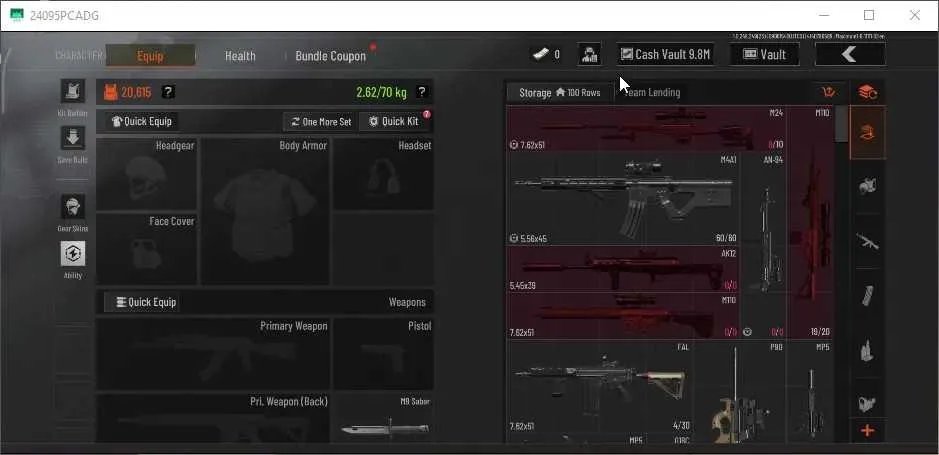Viewport: 939px width, 455px height.
Task: Filter storage by the rifle weapons icon
Action: (x=868, y=241)
